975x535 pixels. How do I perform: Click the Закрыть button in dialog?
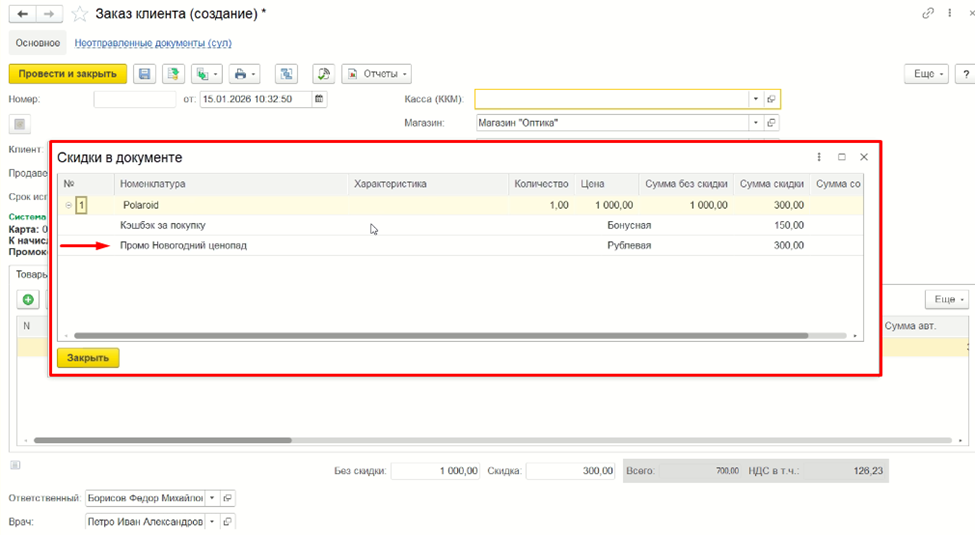88,358
